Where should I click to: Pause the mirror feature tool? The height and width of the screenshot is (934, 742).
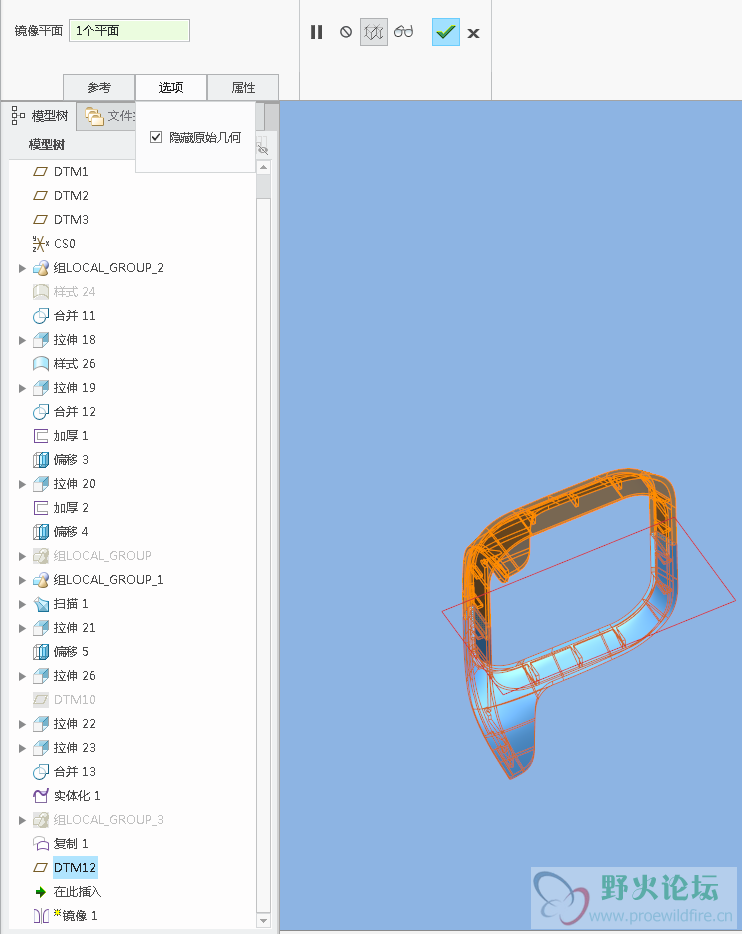(316, 32)
